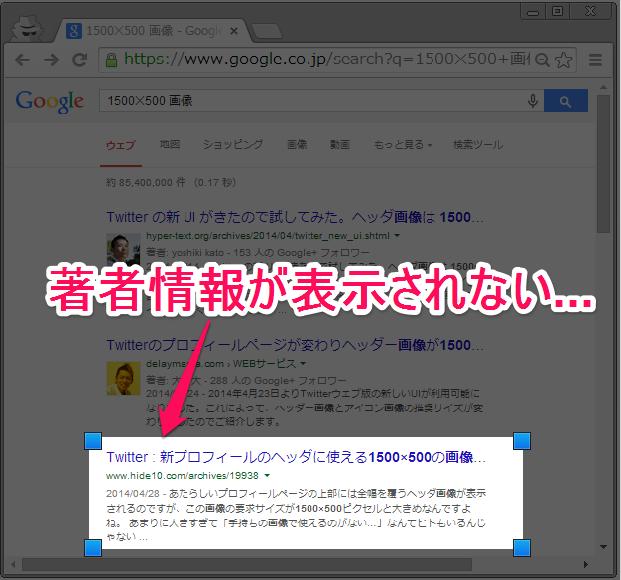Image resolution: width=621 pixels, height=580 pixels.
Task: Switch to the 画像 search tab
Action: [x=297, y=145]
